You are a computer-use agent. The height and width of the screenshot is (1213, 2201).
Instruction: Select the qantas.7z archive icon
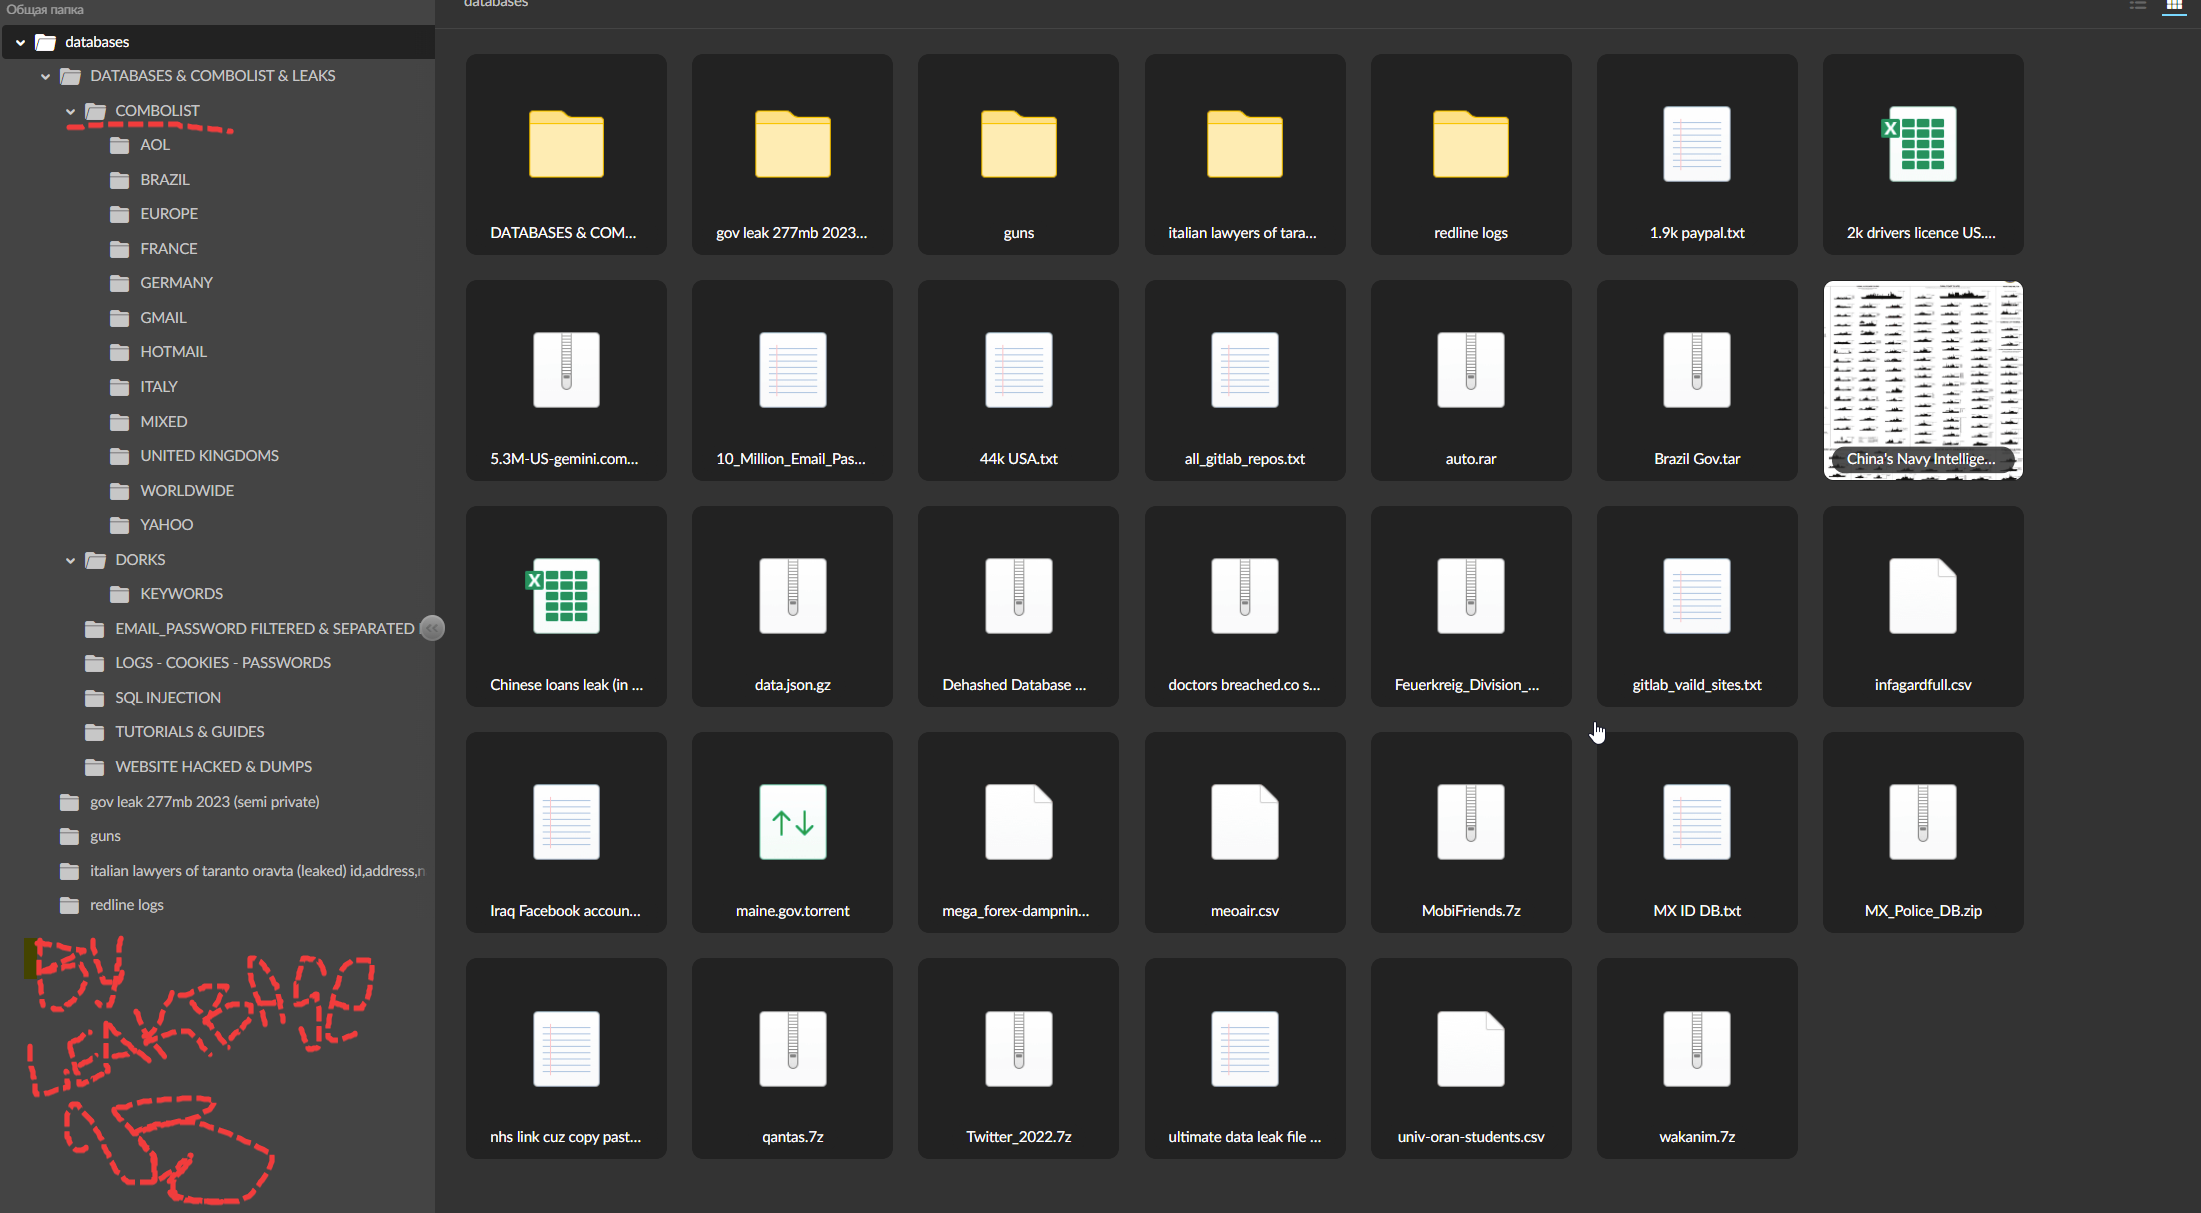(x=792, y=1048)
